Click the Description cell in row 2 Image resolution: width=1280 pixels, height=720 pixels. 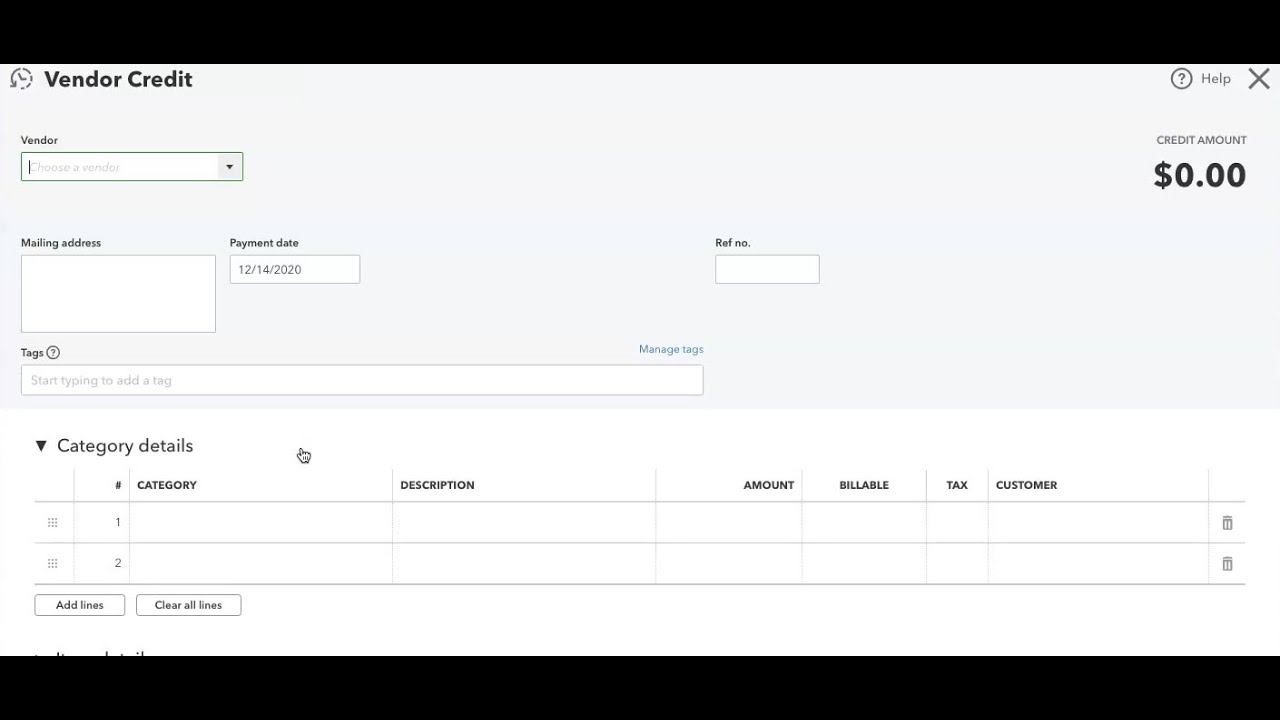point(524,564)
